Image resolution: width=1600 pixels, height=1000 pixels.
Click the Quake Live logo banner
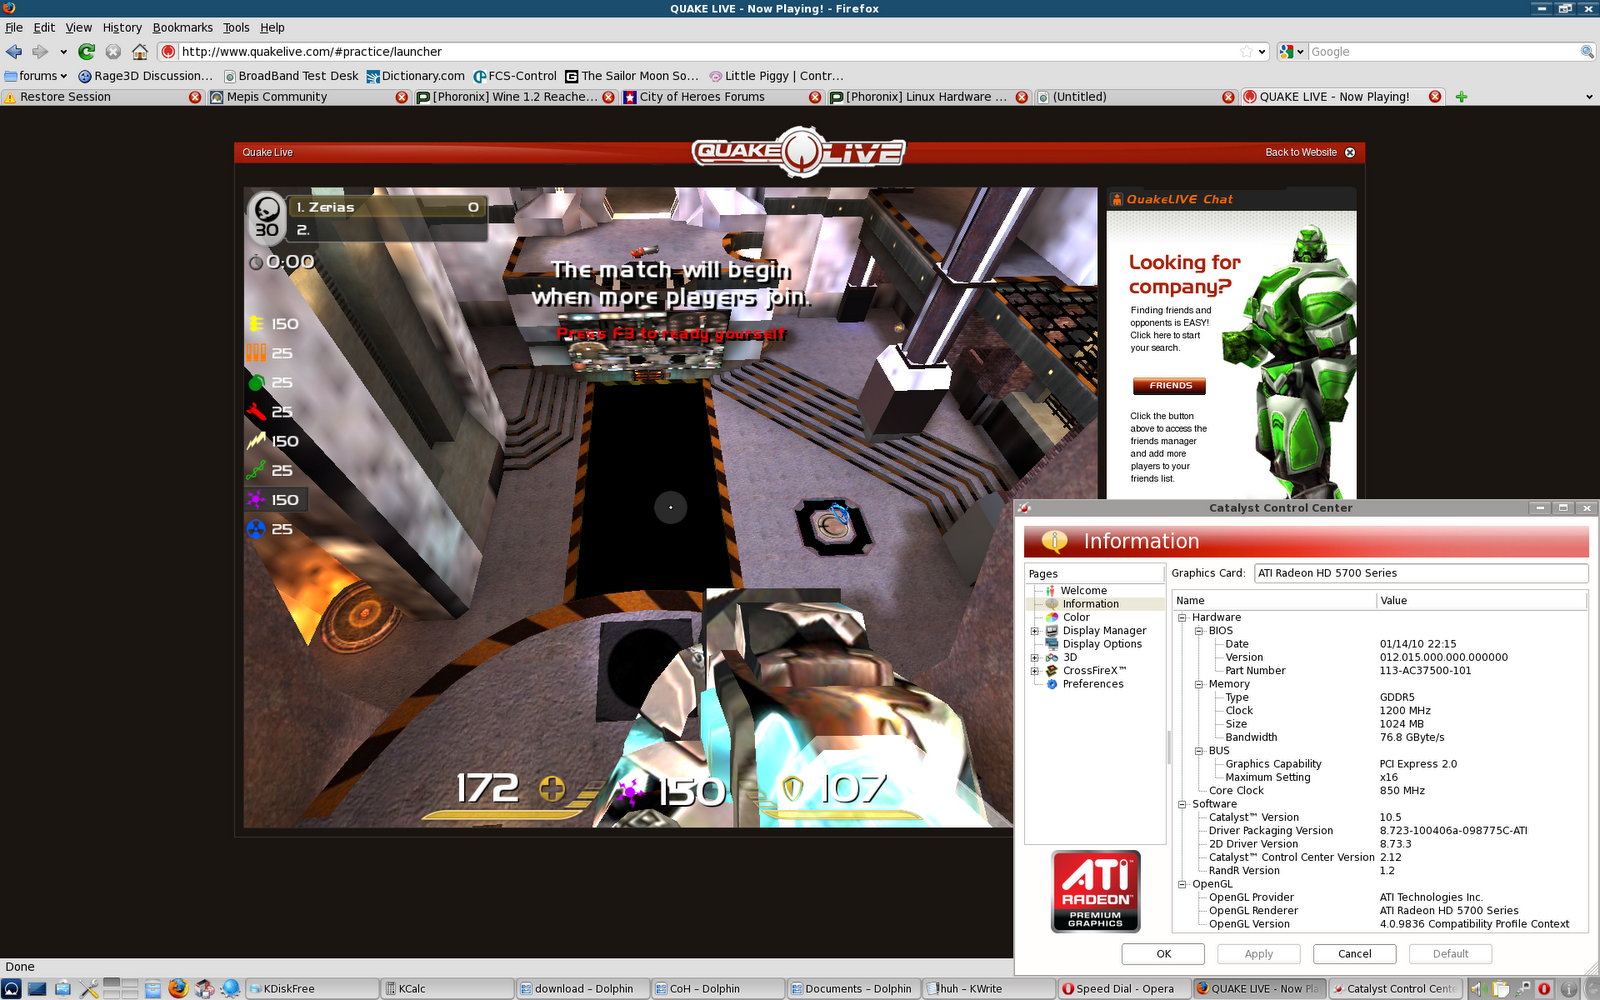point(798,152)
